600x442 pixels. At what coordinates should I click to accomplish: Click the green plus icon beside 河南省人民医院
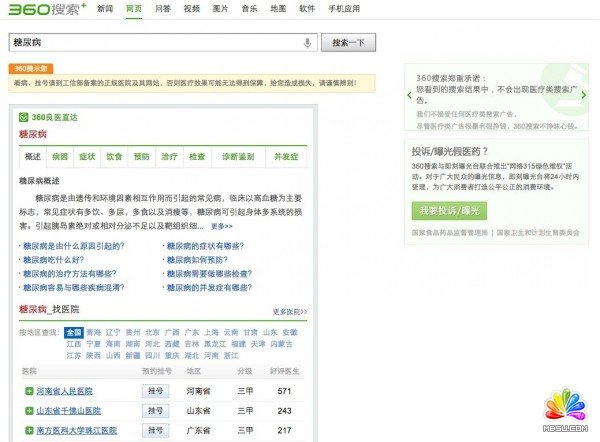(29, 391)
